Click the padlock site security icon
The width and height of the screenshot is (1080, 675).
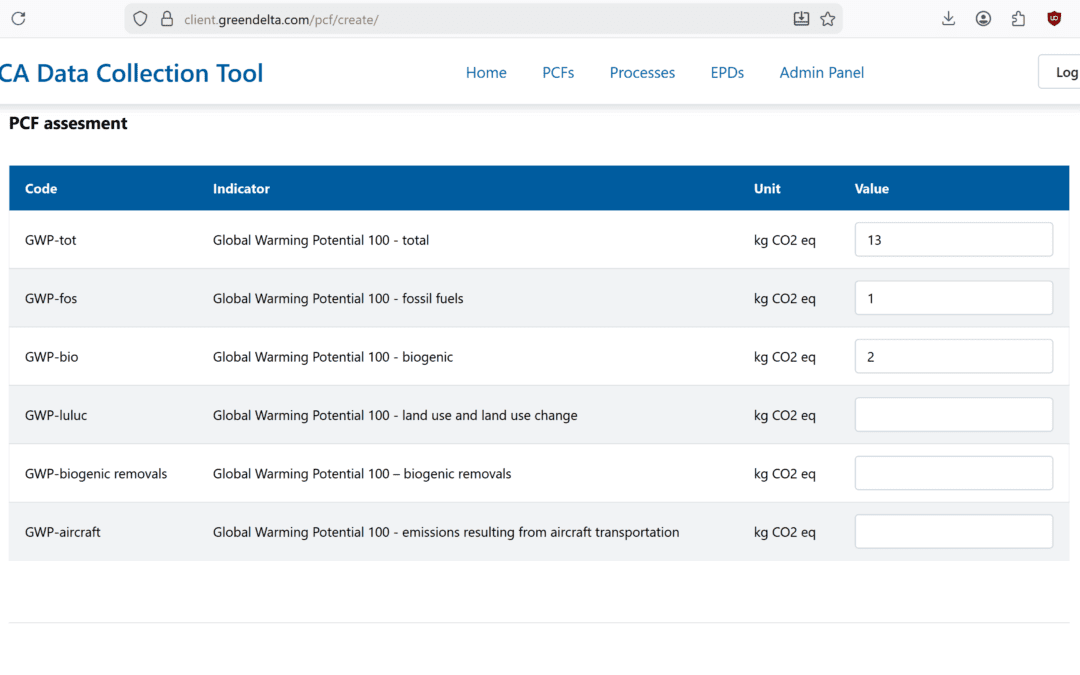(x=166, y=19)
